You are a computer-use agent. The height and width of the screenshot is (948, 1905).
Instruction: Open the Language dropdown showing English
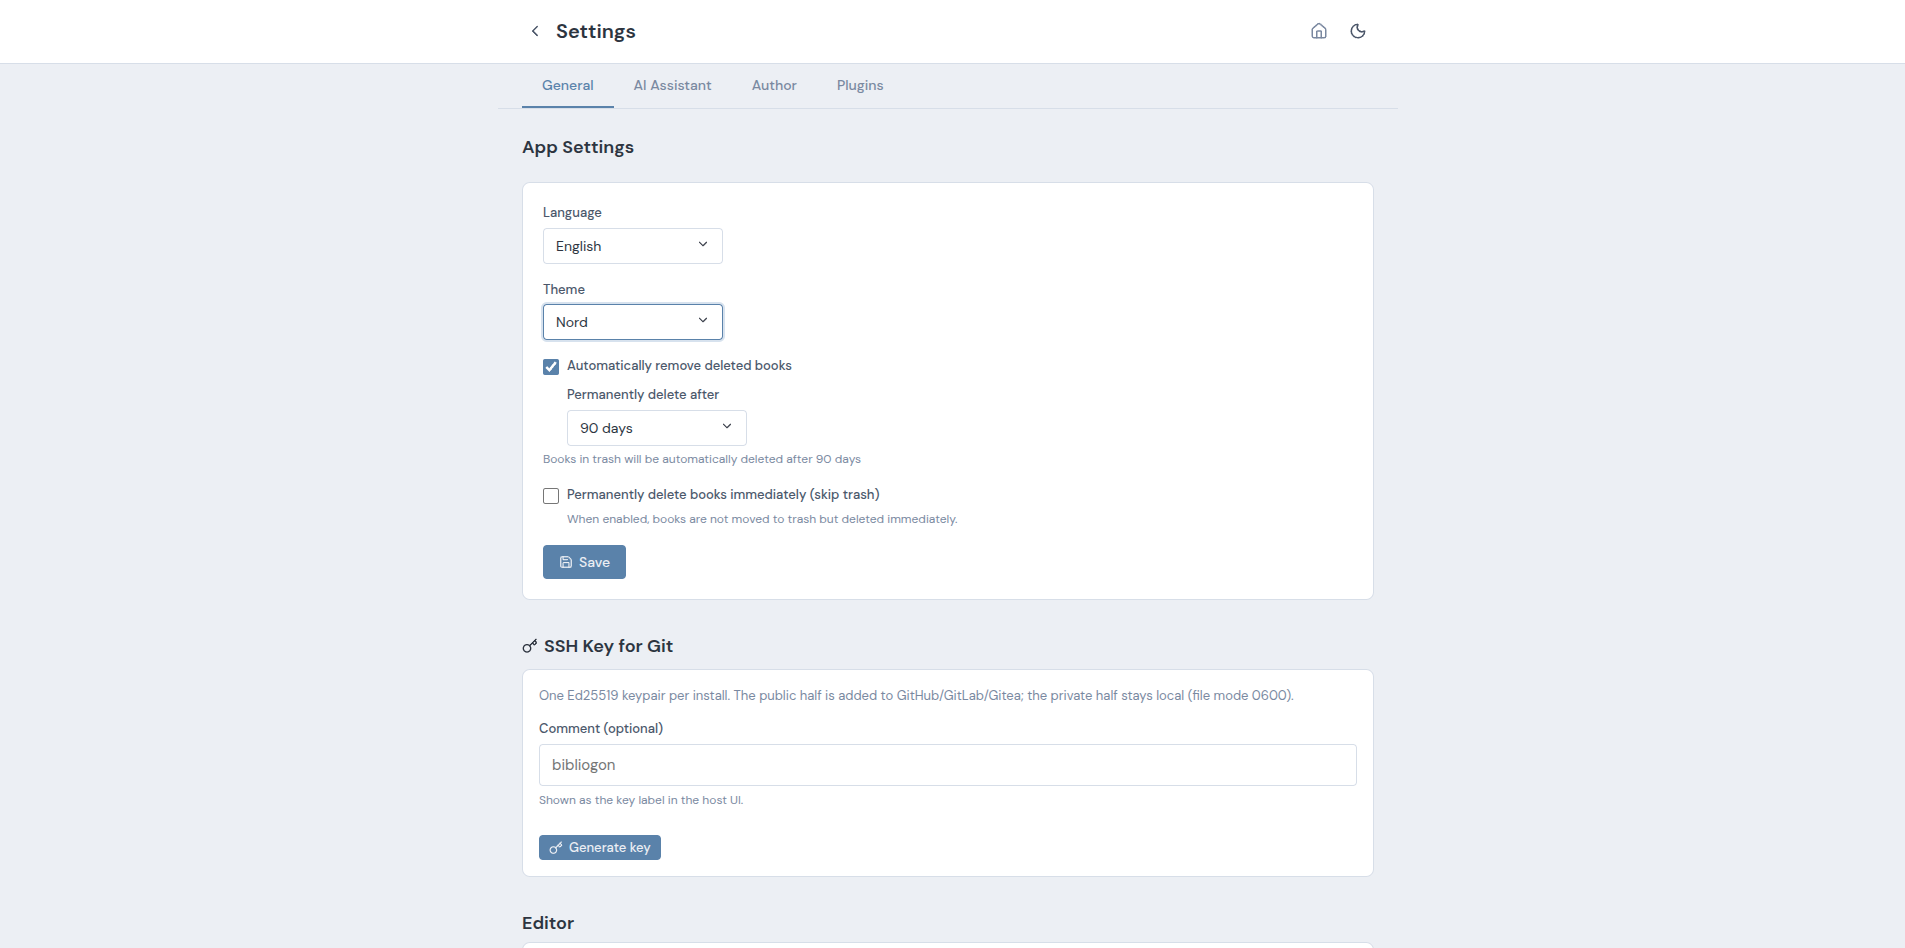pyautogui.click(x=633, y=246)
